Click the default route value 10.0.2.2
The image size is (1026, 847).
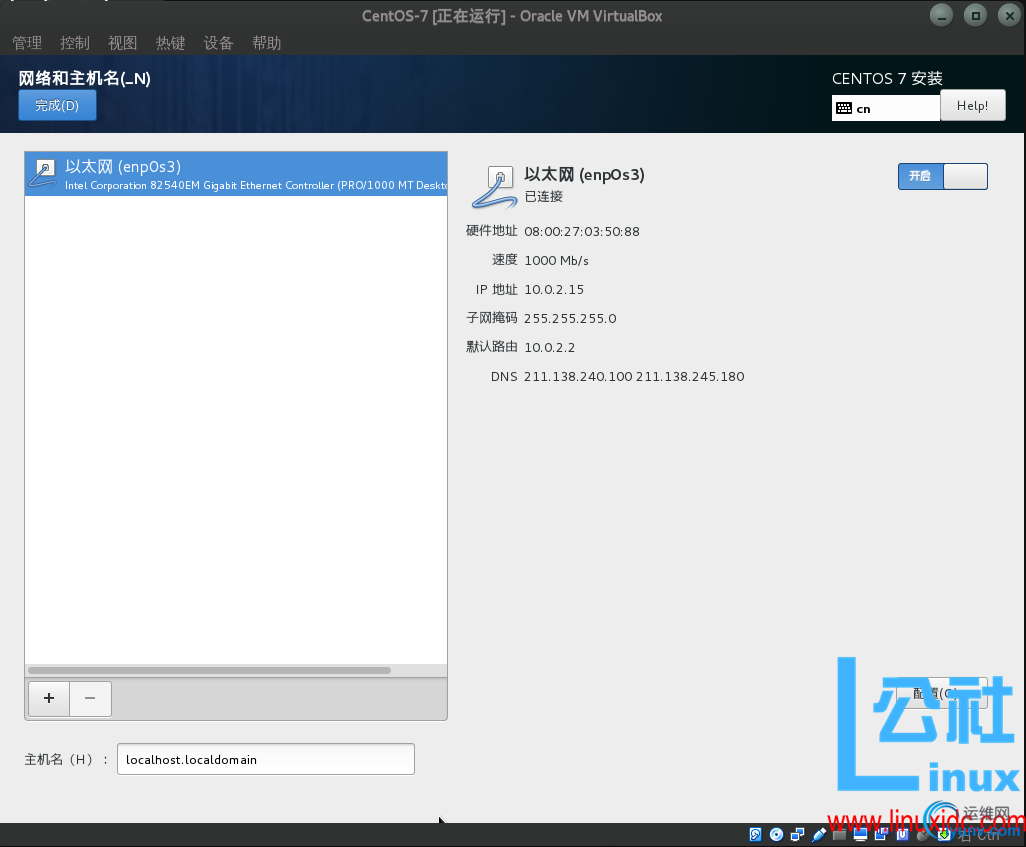549,348
